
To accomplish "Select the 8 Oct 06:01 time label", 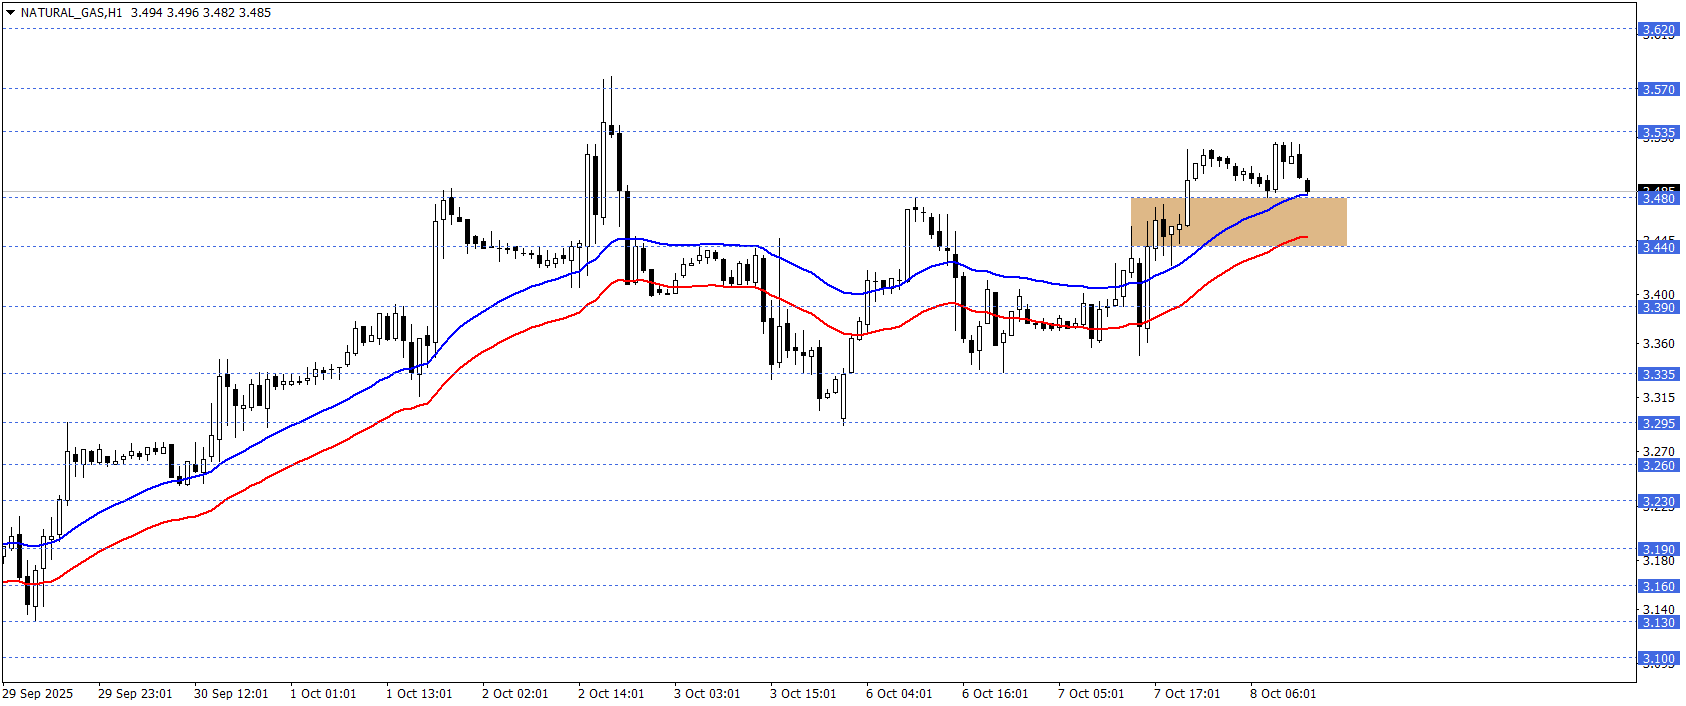I will pos(1283,694).
